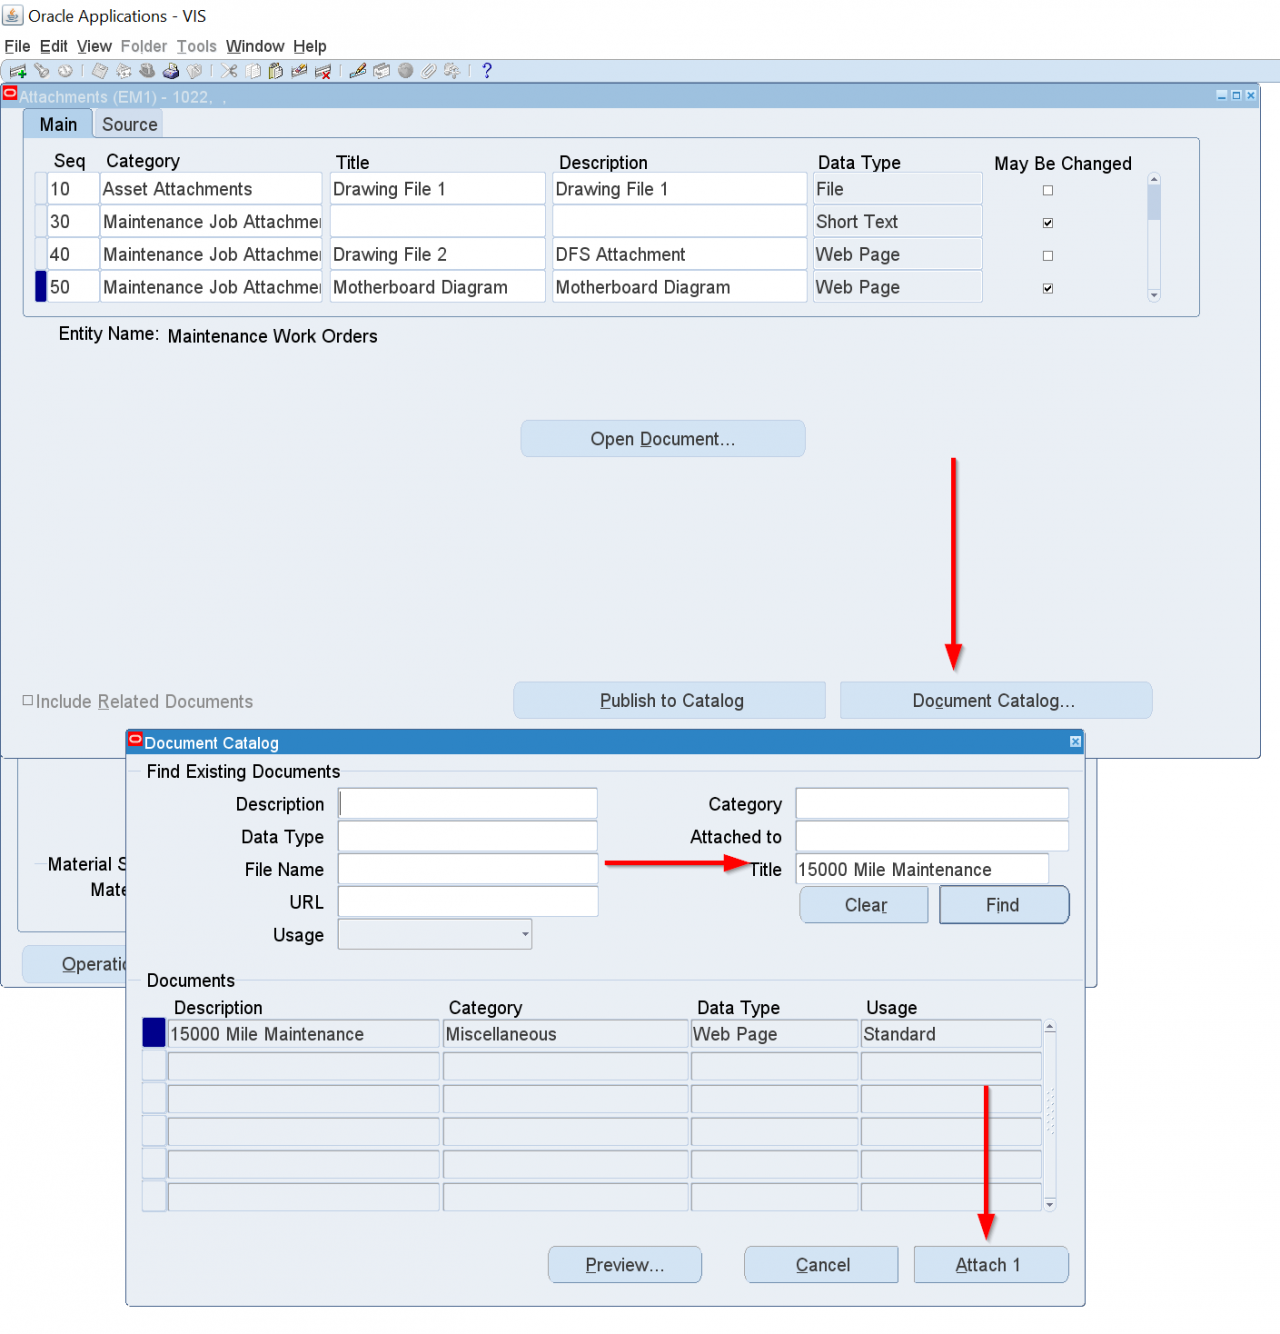The width and height of the screenshot is (1280, 1334).
Task: Select the Delete Record toolbar icon
Action: tap(323, 71)
